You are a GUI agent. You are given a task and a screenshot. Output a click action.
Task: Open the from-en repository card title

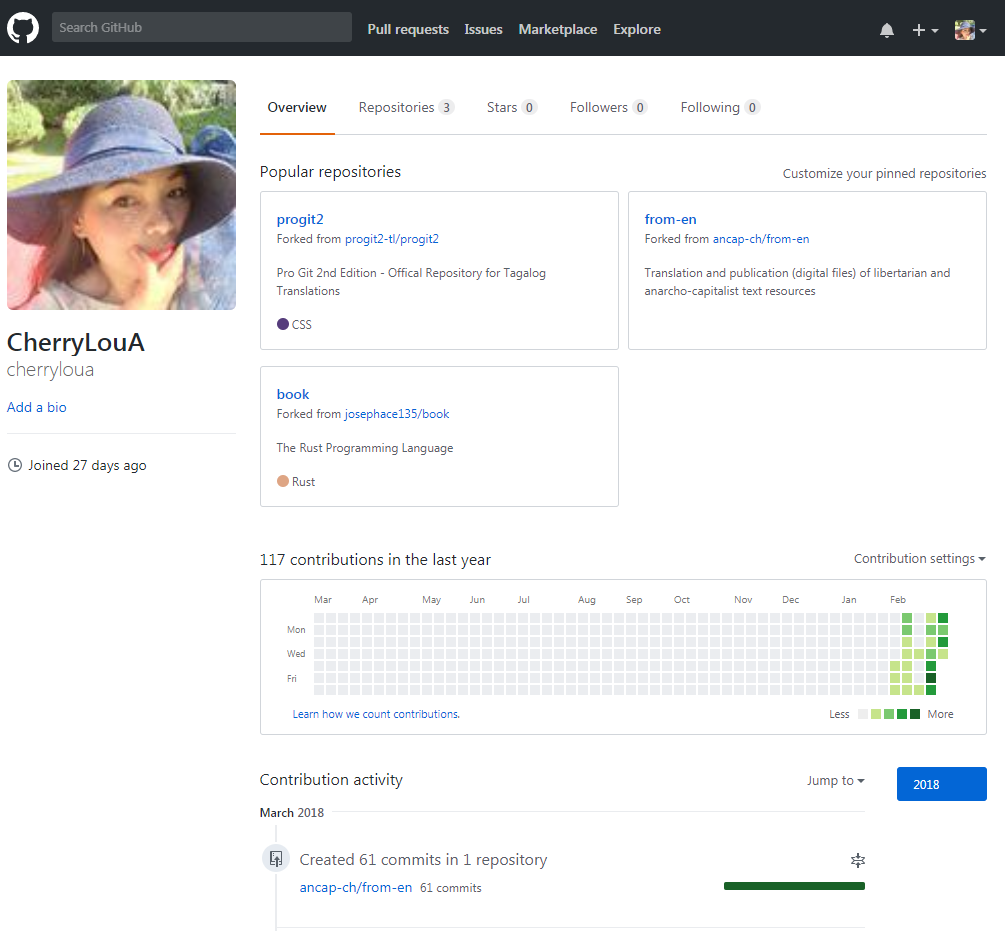[670, 219]
